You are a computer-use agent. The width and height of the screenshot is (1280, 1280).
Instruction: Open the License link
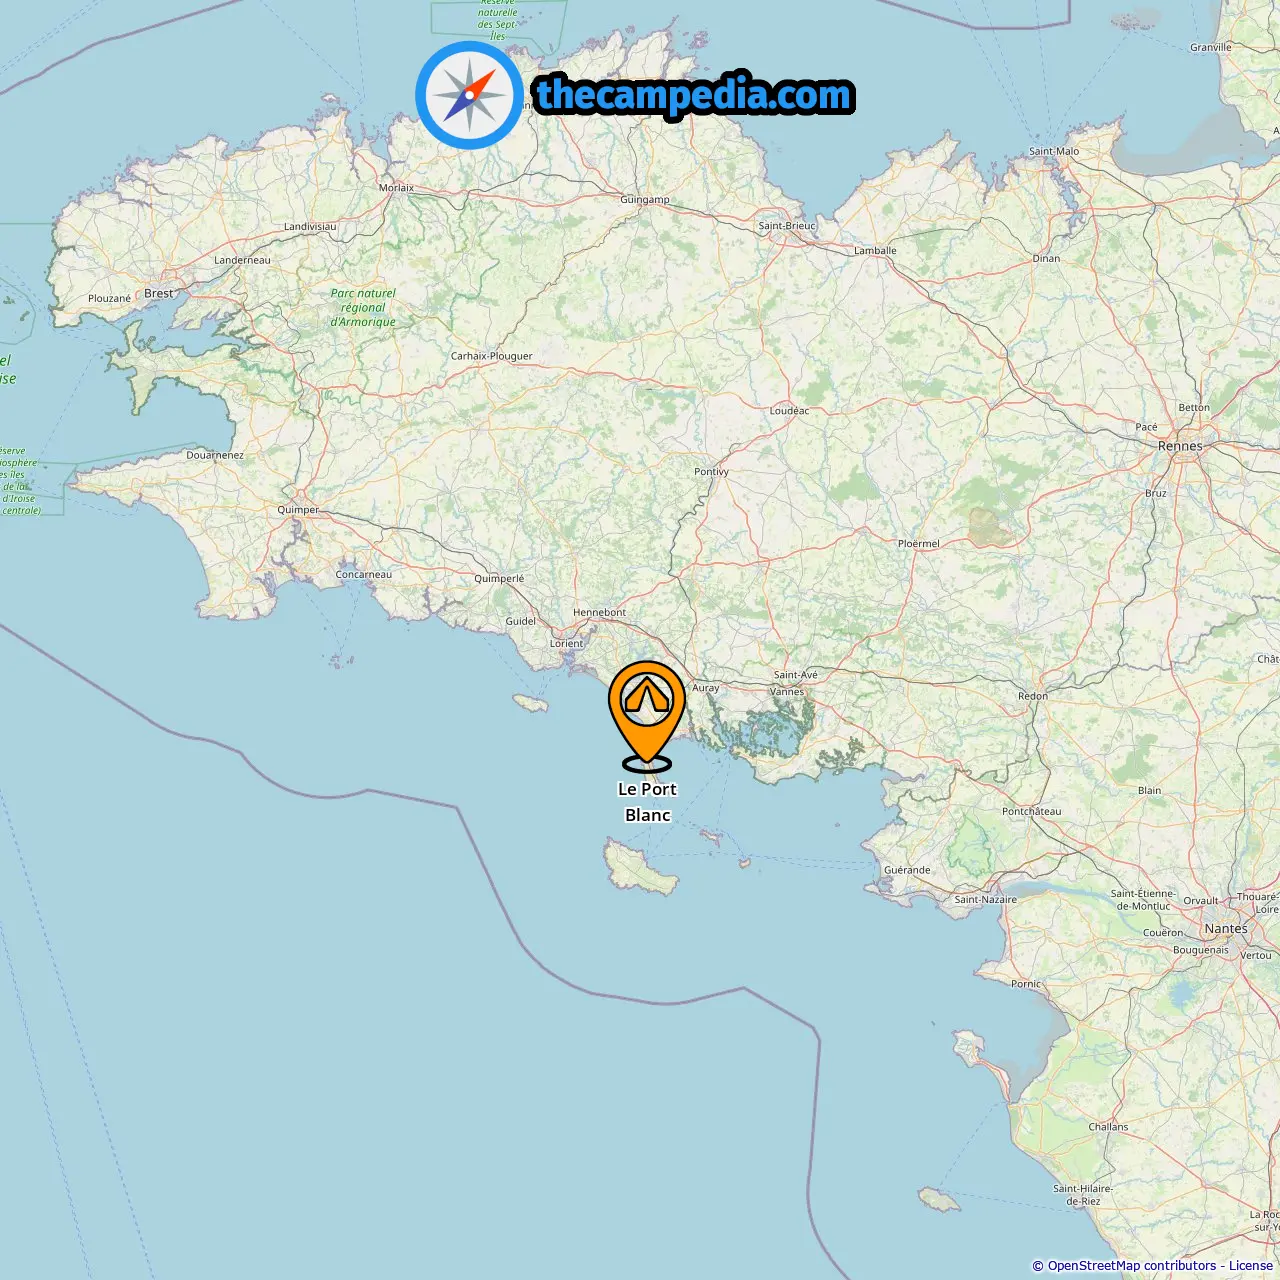click(x=1251, y=1266)
